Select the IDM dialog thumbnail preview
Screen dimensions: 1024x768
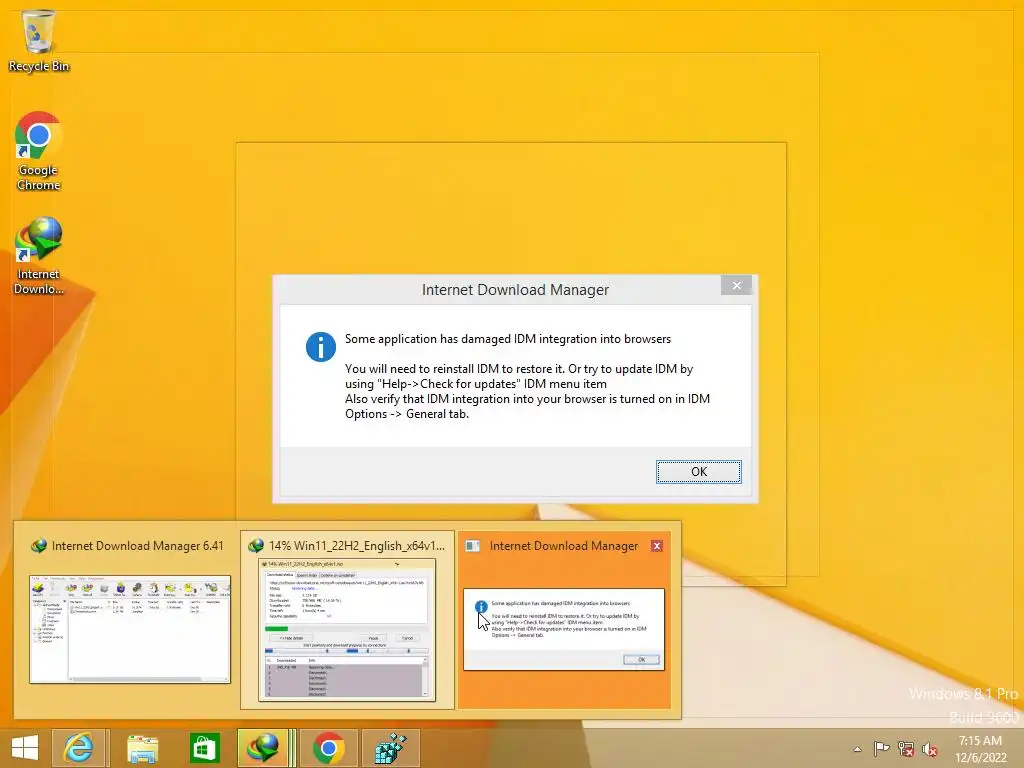tap(564, 629)
